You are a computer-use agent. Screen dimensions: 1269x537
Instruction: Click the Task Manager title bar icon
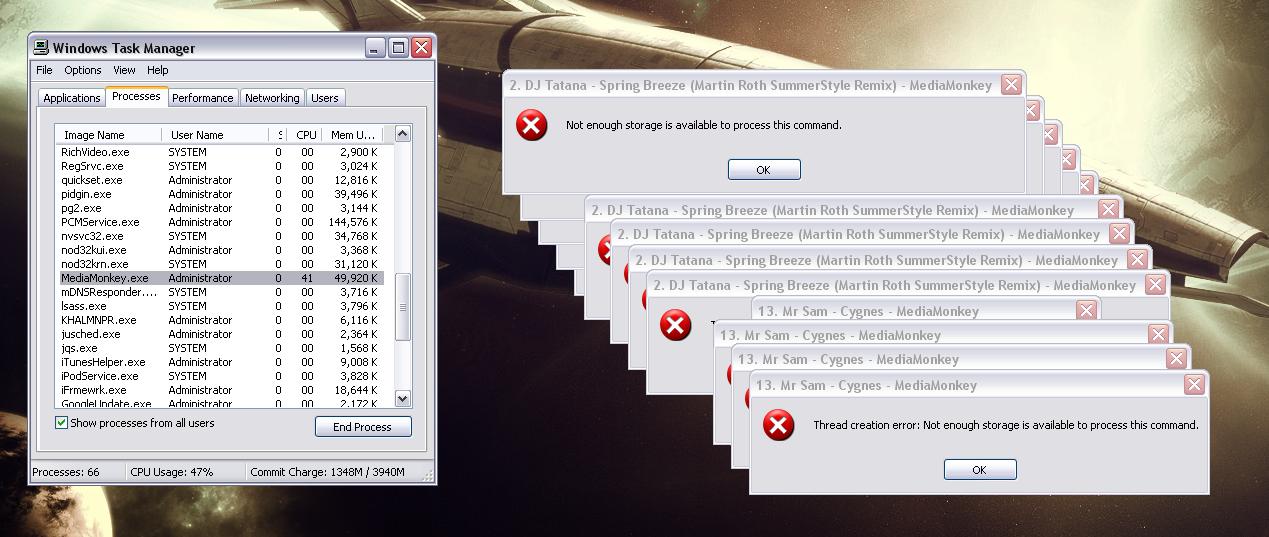click(40, 47)
